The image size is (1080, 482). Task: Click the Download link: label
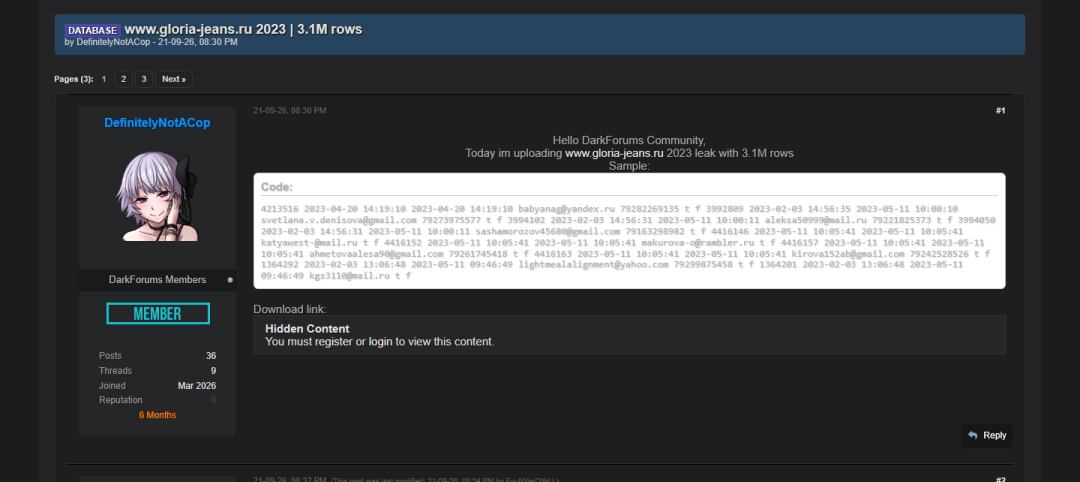click(x=289, y=309)
